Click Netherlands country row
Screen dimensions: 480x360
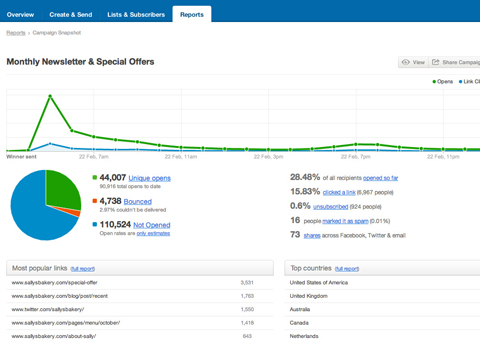tap(382, 336)
